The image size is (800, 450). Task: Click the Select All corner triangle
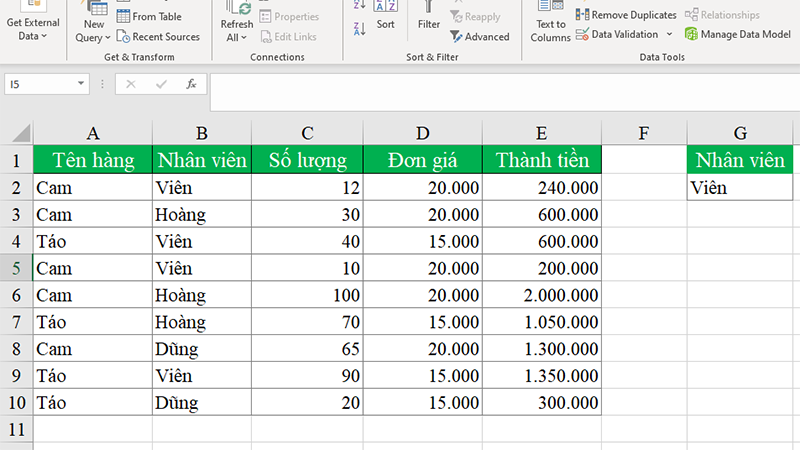point(20,133)
